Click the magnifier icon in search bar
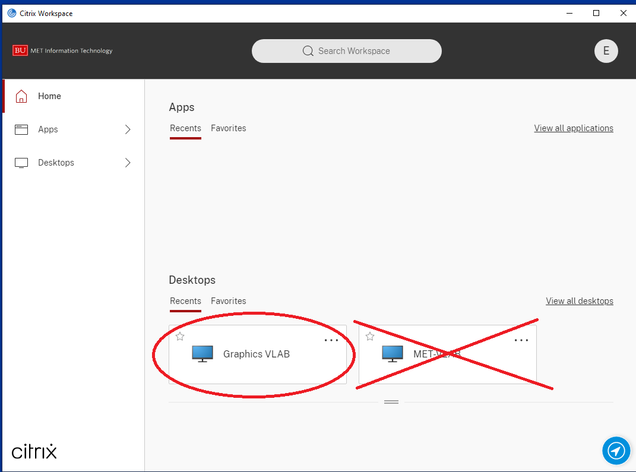 tap(308, 51)
